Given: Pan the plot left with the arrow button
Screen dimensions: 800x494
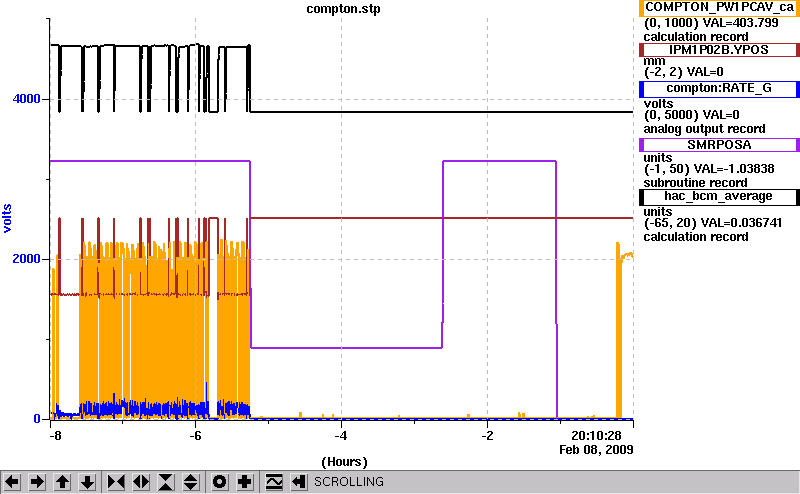Looking at the screenshot, I should [x=12, y=482].
